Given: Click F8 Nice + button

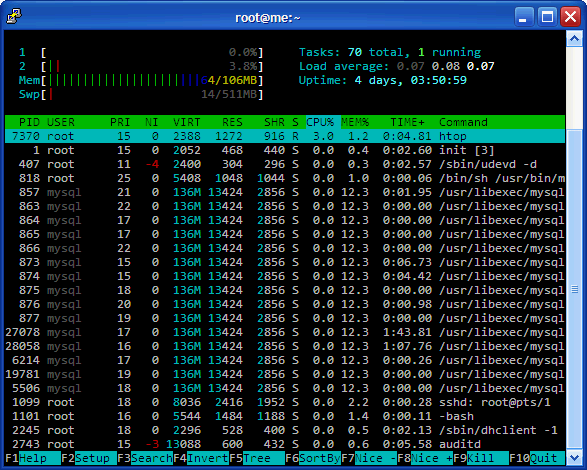Looking at the screenshot, I should pos(425,458).
